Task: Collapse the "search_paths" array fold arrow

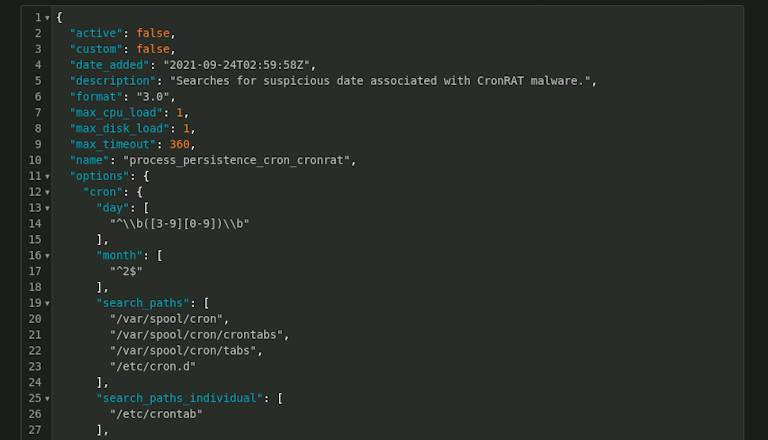Action: [x=48, y=303]
